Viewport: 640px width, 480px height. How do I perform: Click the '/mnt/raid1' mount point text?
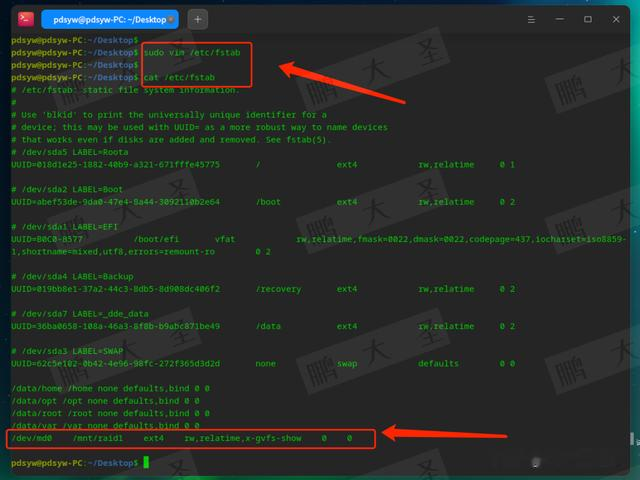pos(98,438)
